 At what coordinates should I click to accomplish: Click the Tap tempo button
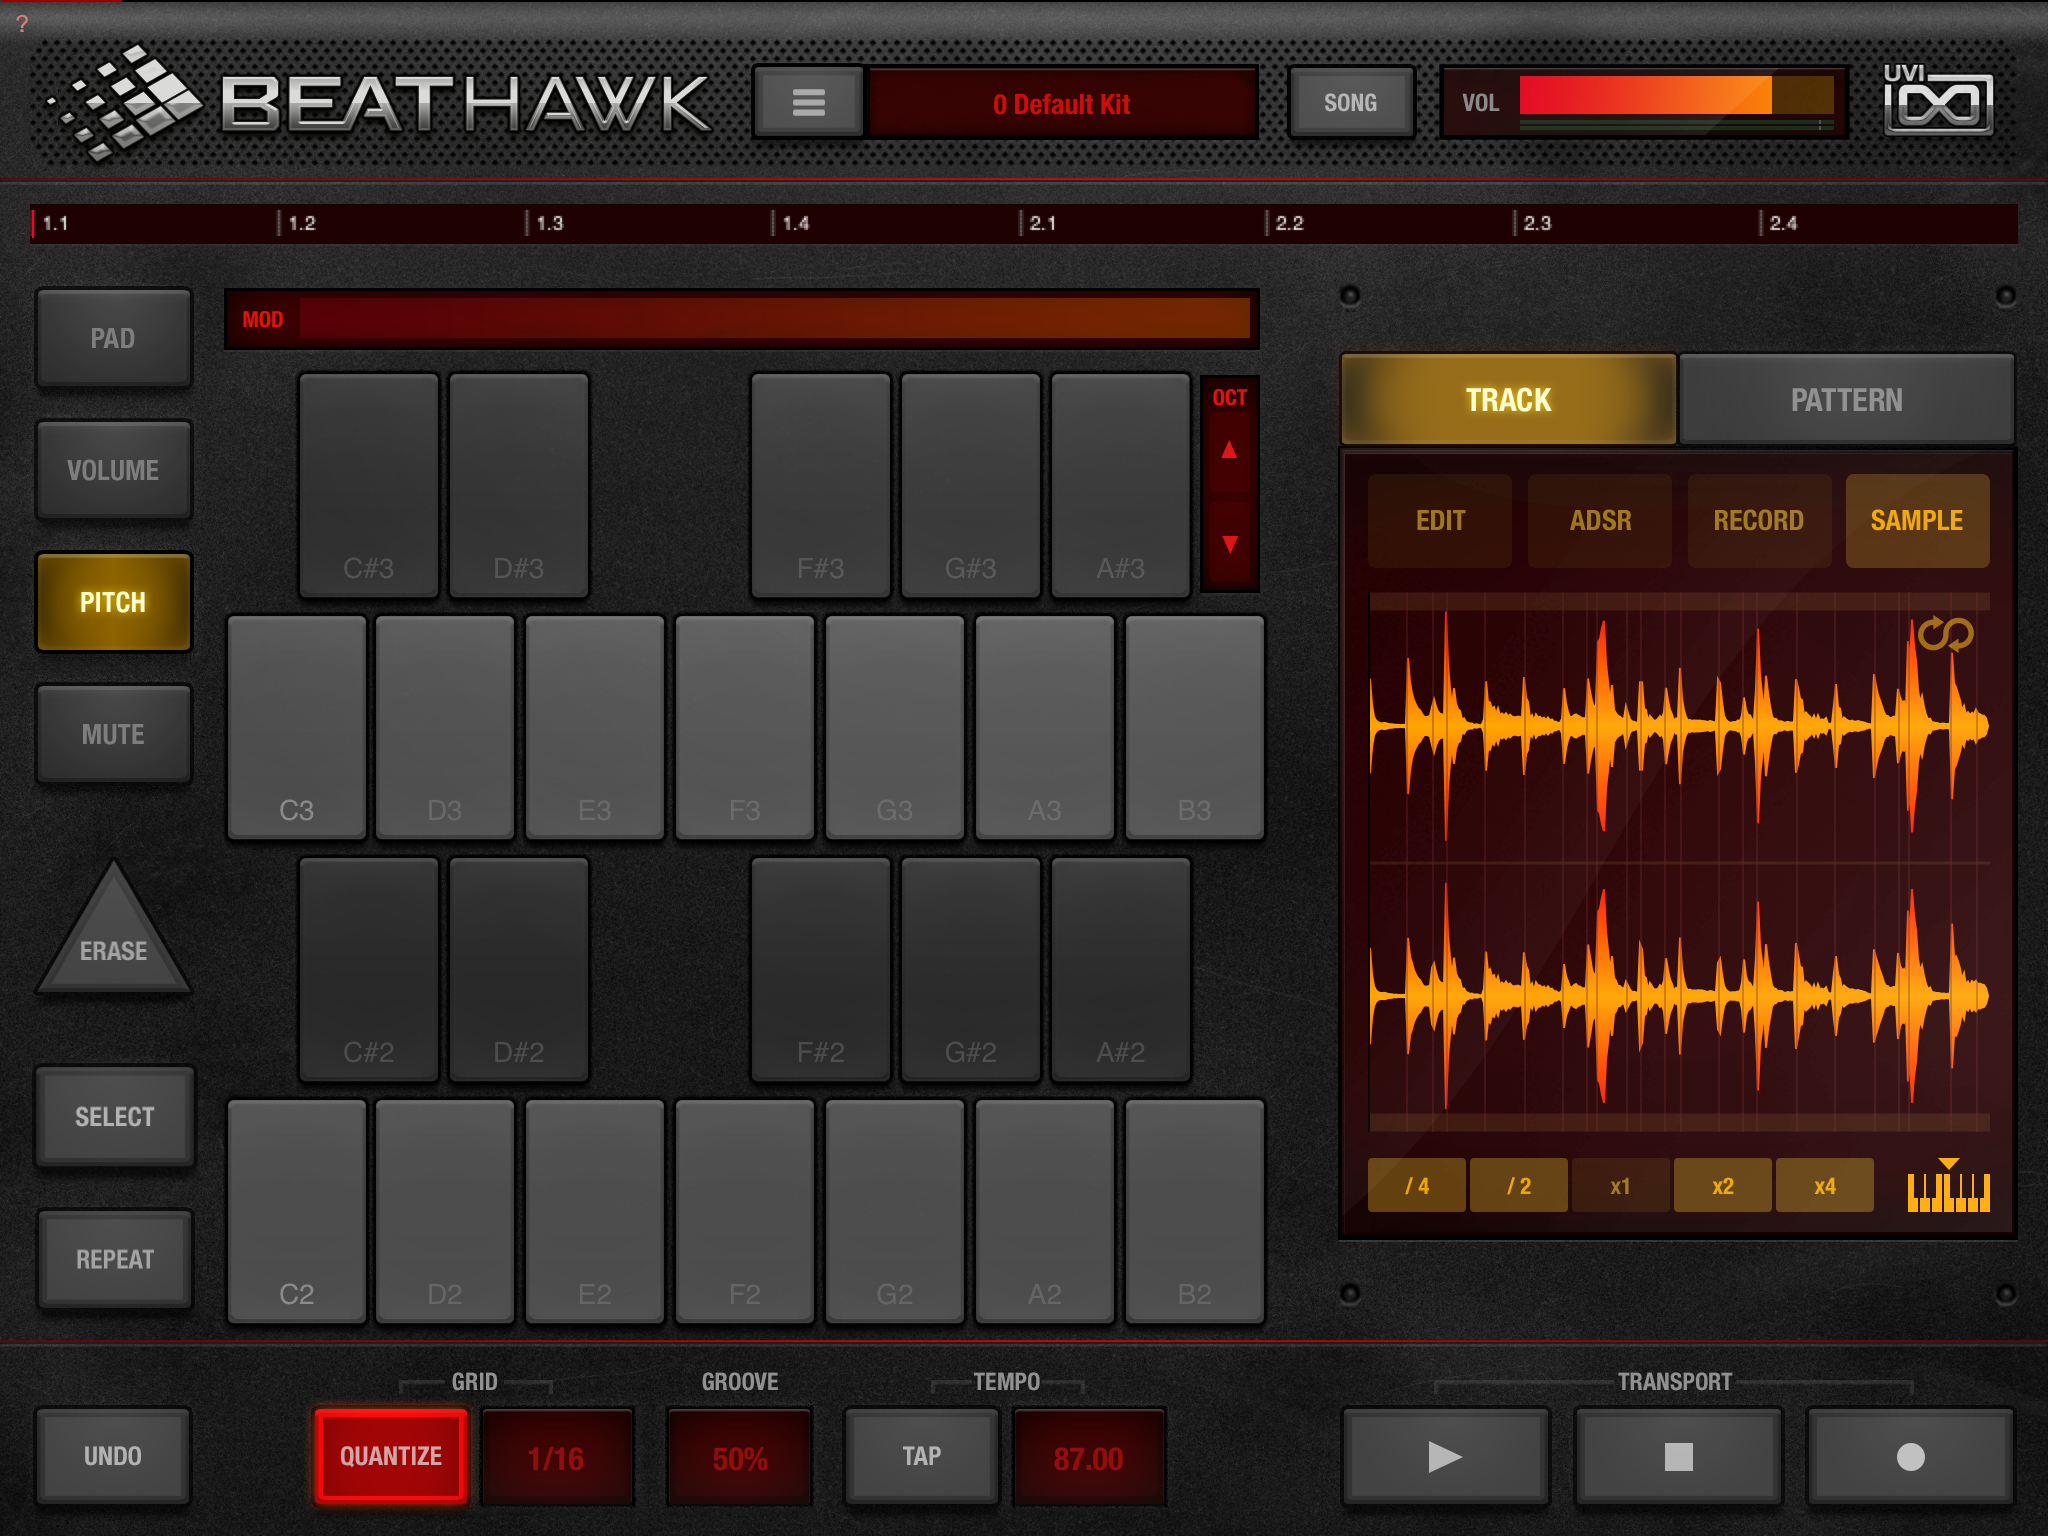(922, 1456)
